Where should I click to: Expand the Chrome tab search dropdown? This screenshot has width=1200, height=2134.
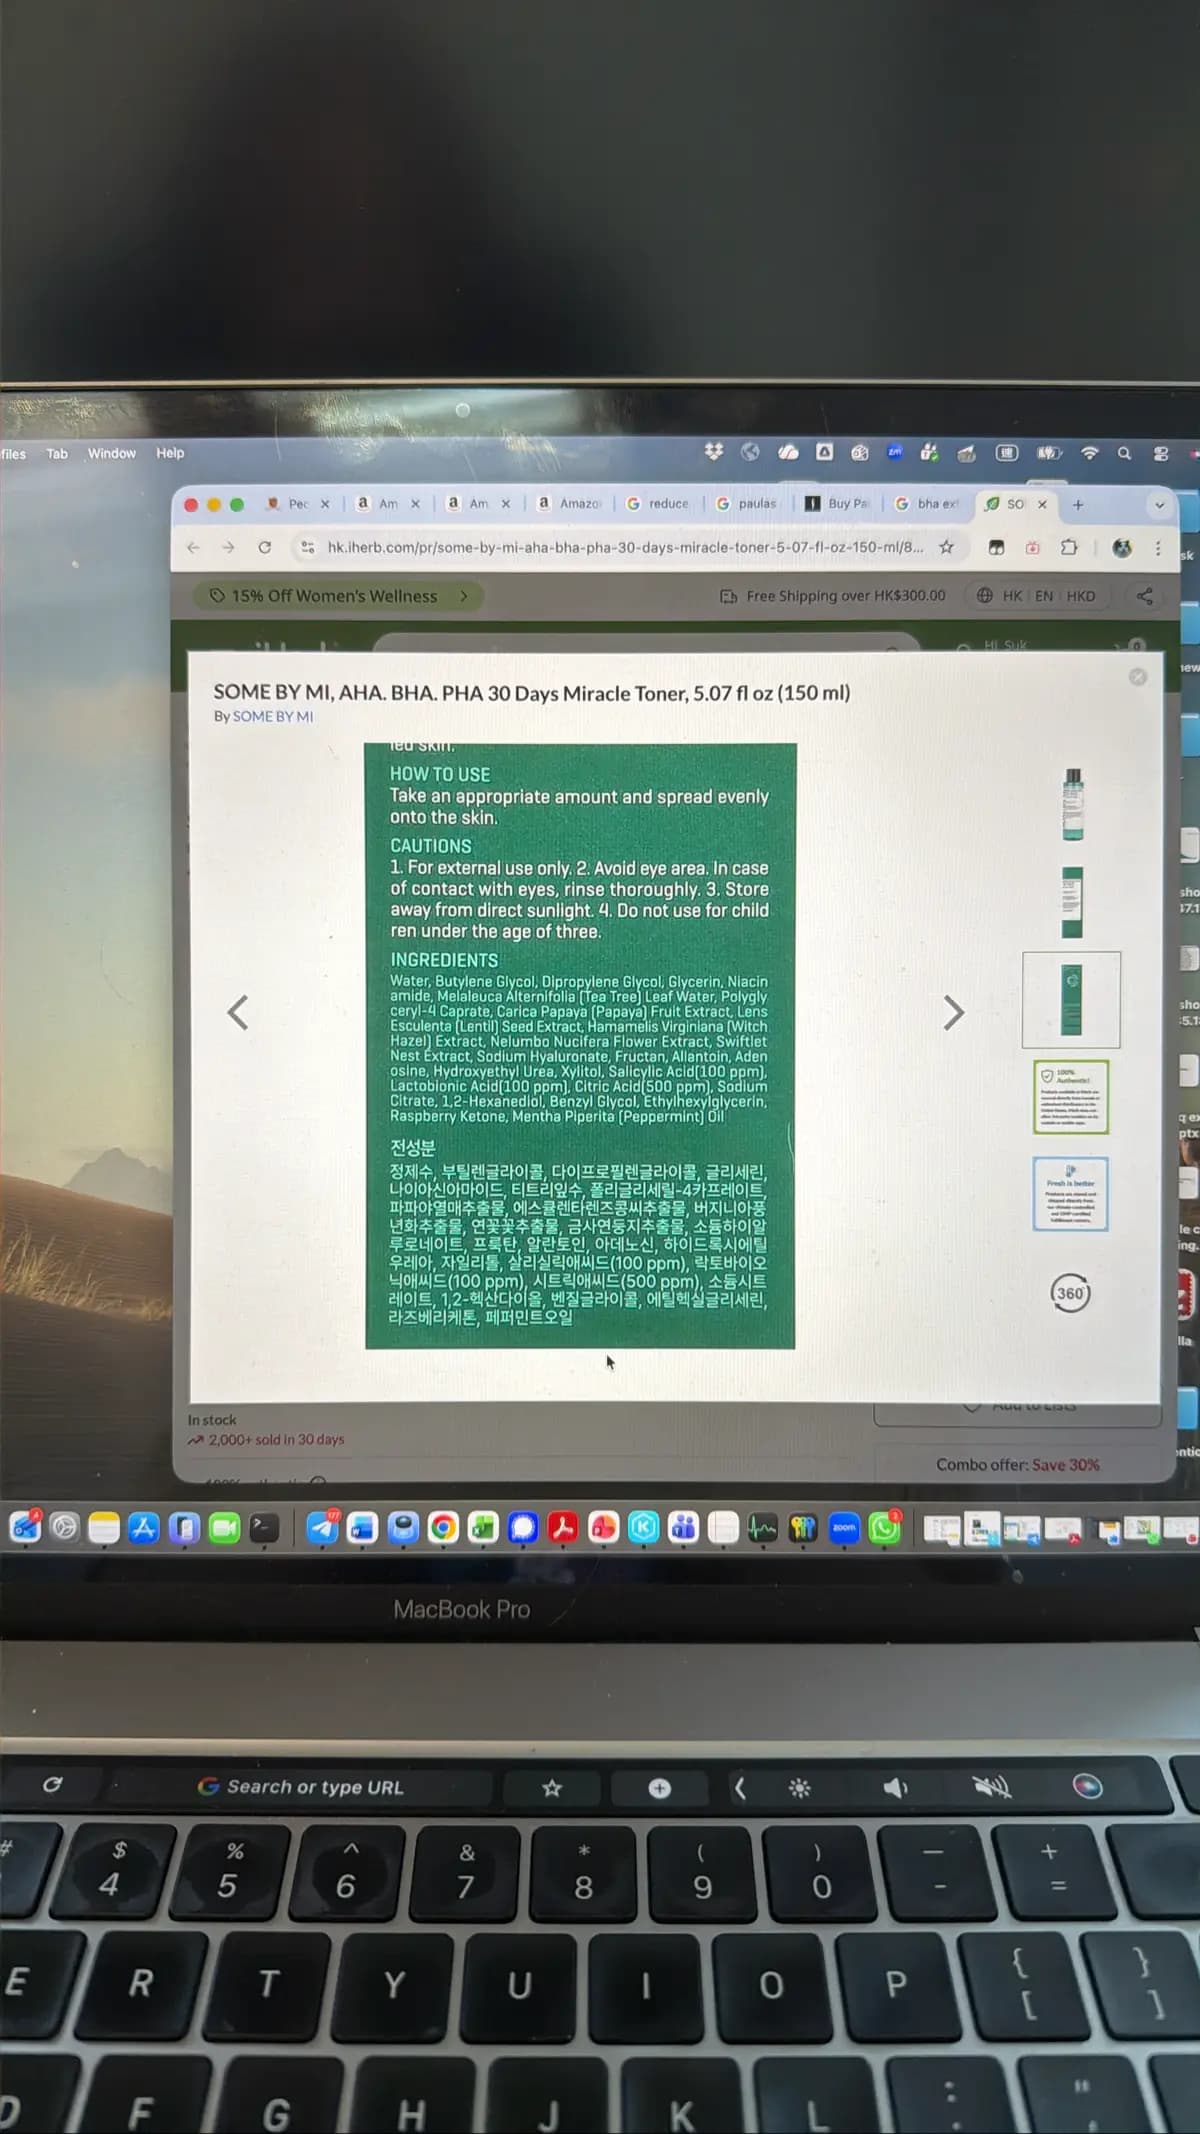[x=1159, y=505]
